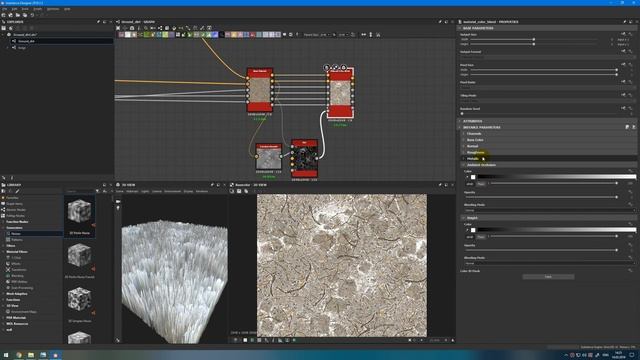Viewport: 640px width, 360px height.
Task: Open the Materials menu in 3D View
Action: pyautogui.click(x=132, y=191)
